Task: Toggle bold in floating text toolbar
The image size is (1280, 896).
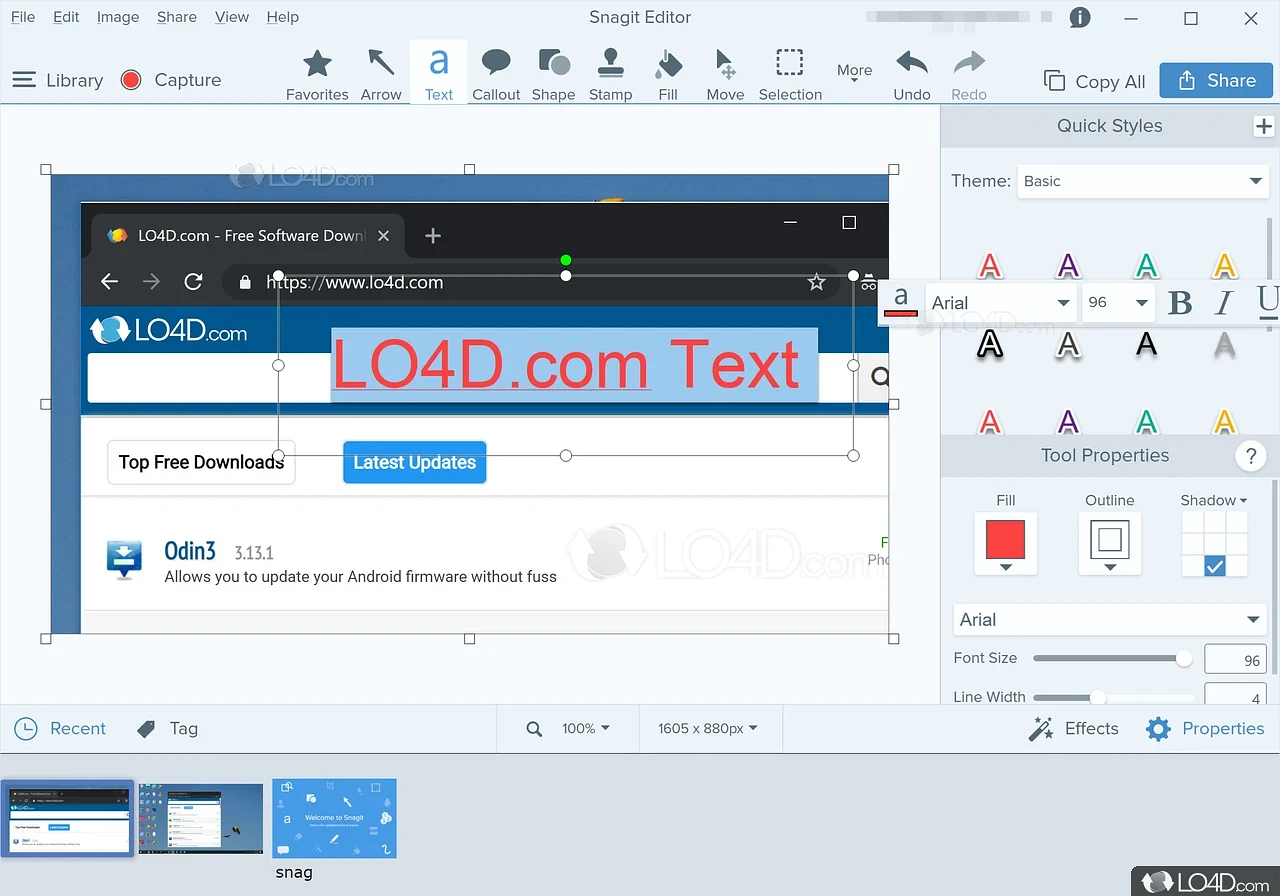Action: tap(1180, 303)
